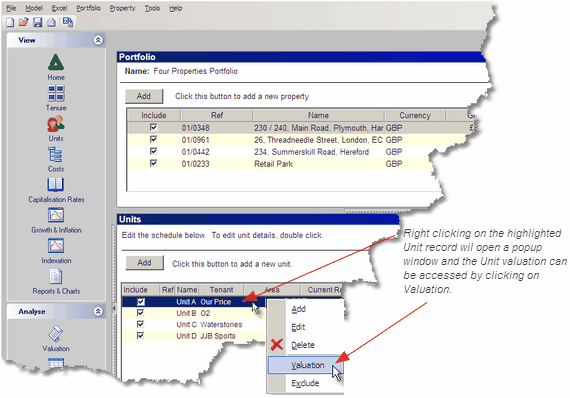The width and height of the screenshot is (570, 398).
Task: Click the Currency column header
Action: [415, 115]
